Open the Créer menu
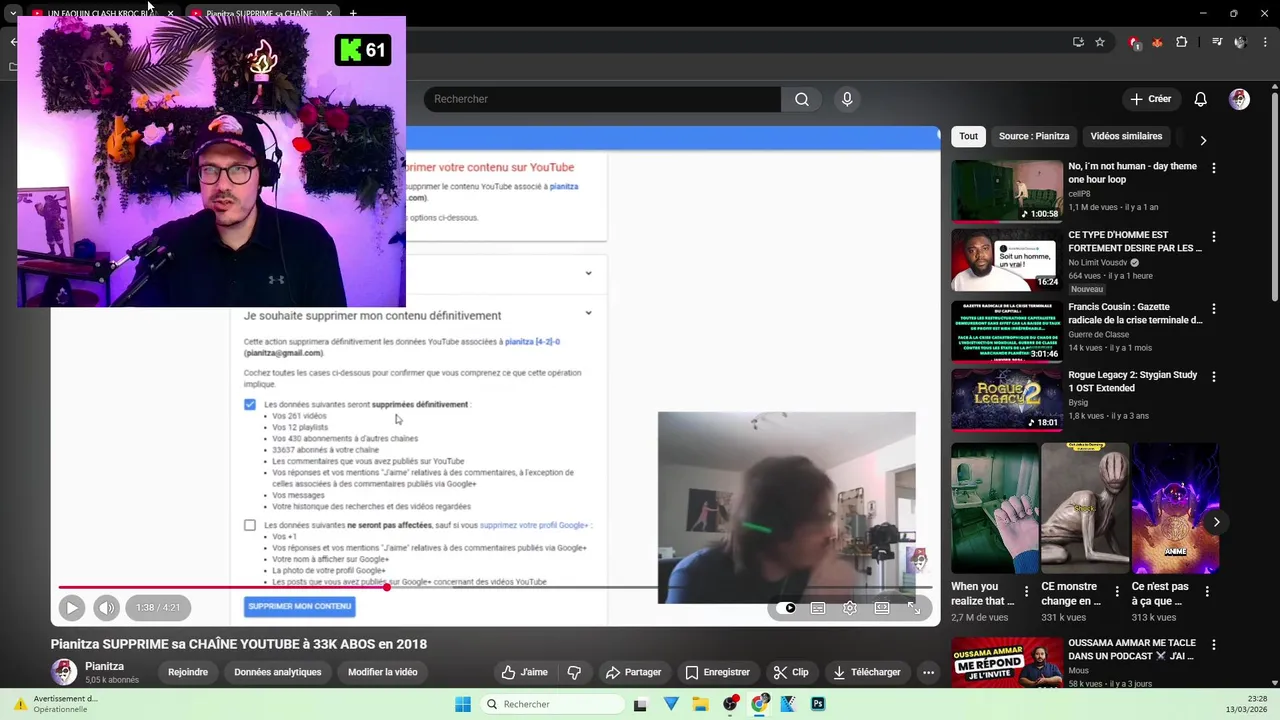The width and height of the screenshot is (1280, 720). 1151,99
